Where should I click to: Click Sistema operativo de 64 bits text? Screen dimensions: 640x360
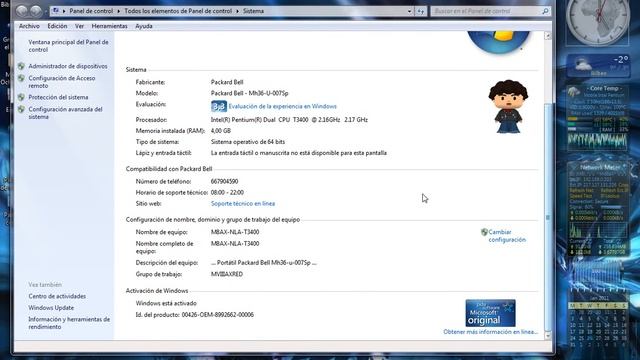(x=248, y=142)
